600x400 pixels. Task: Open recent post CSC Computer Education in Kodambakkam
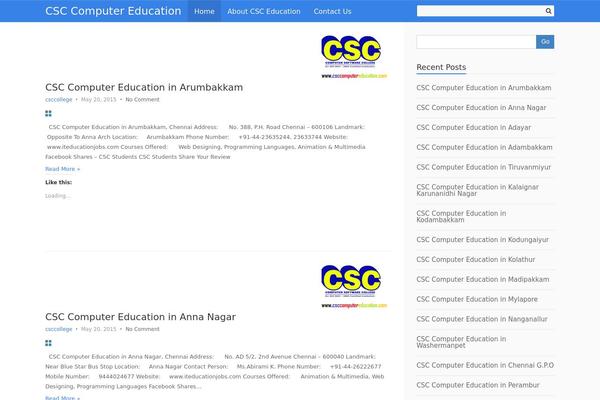(461, 217)
